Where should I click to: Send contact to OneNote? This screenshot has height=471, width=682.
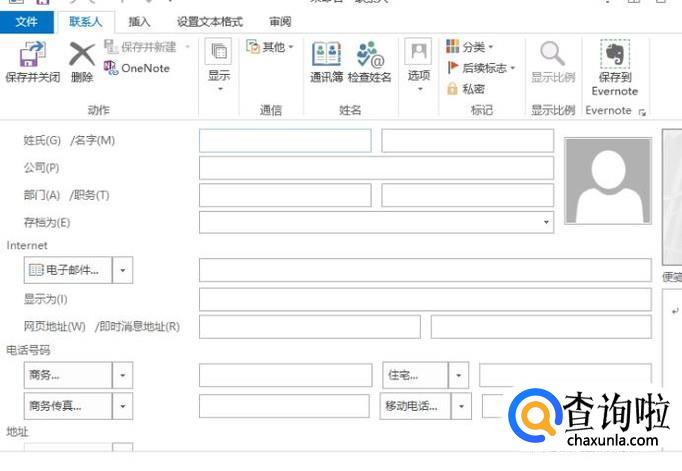tap(137, 68)
